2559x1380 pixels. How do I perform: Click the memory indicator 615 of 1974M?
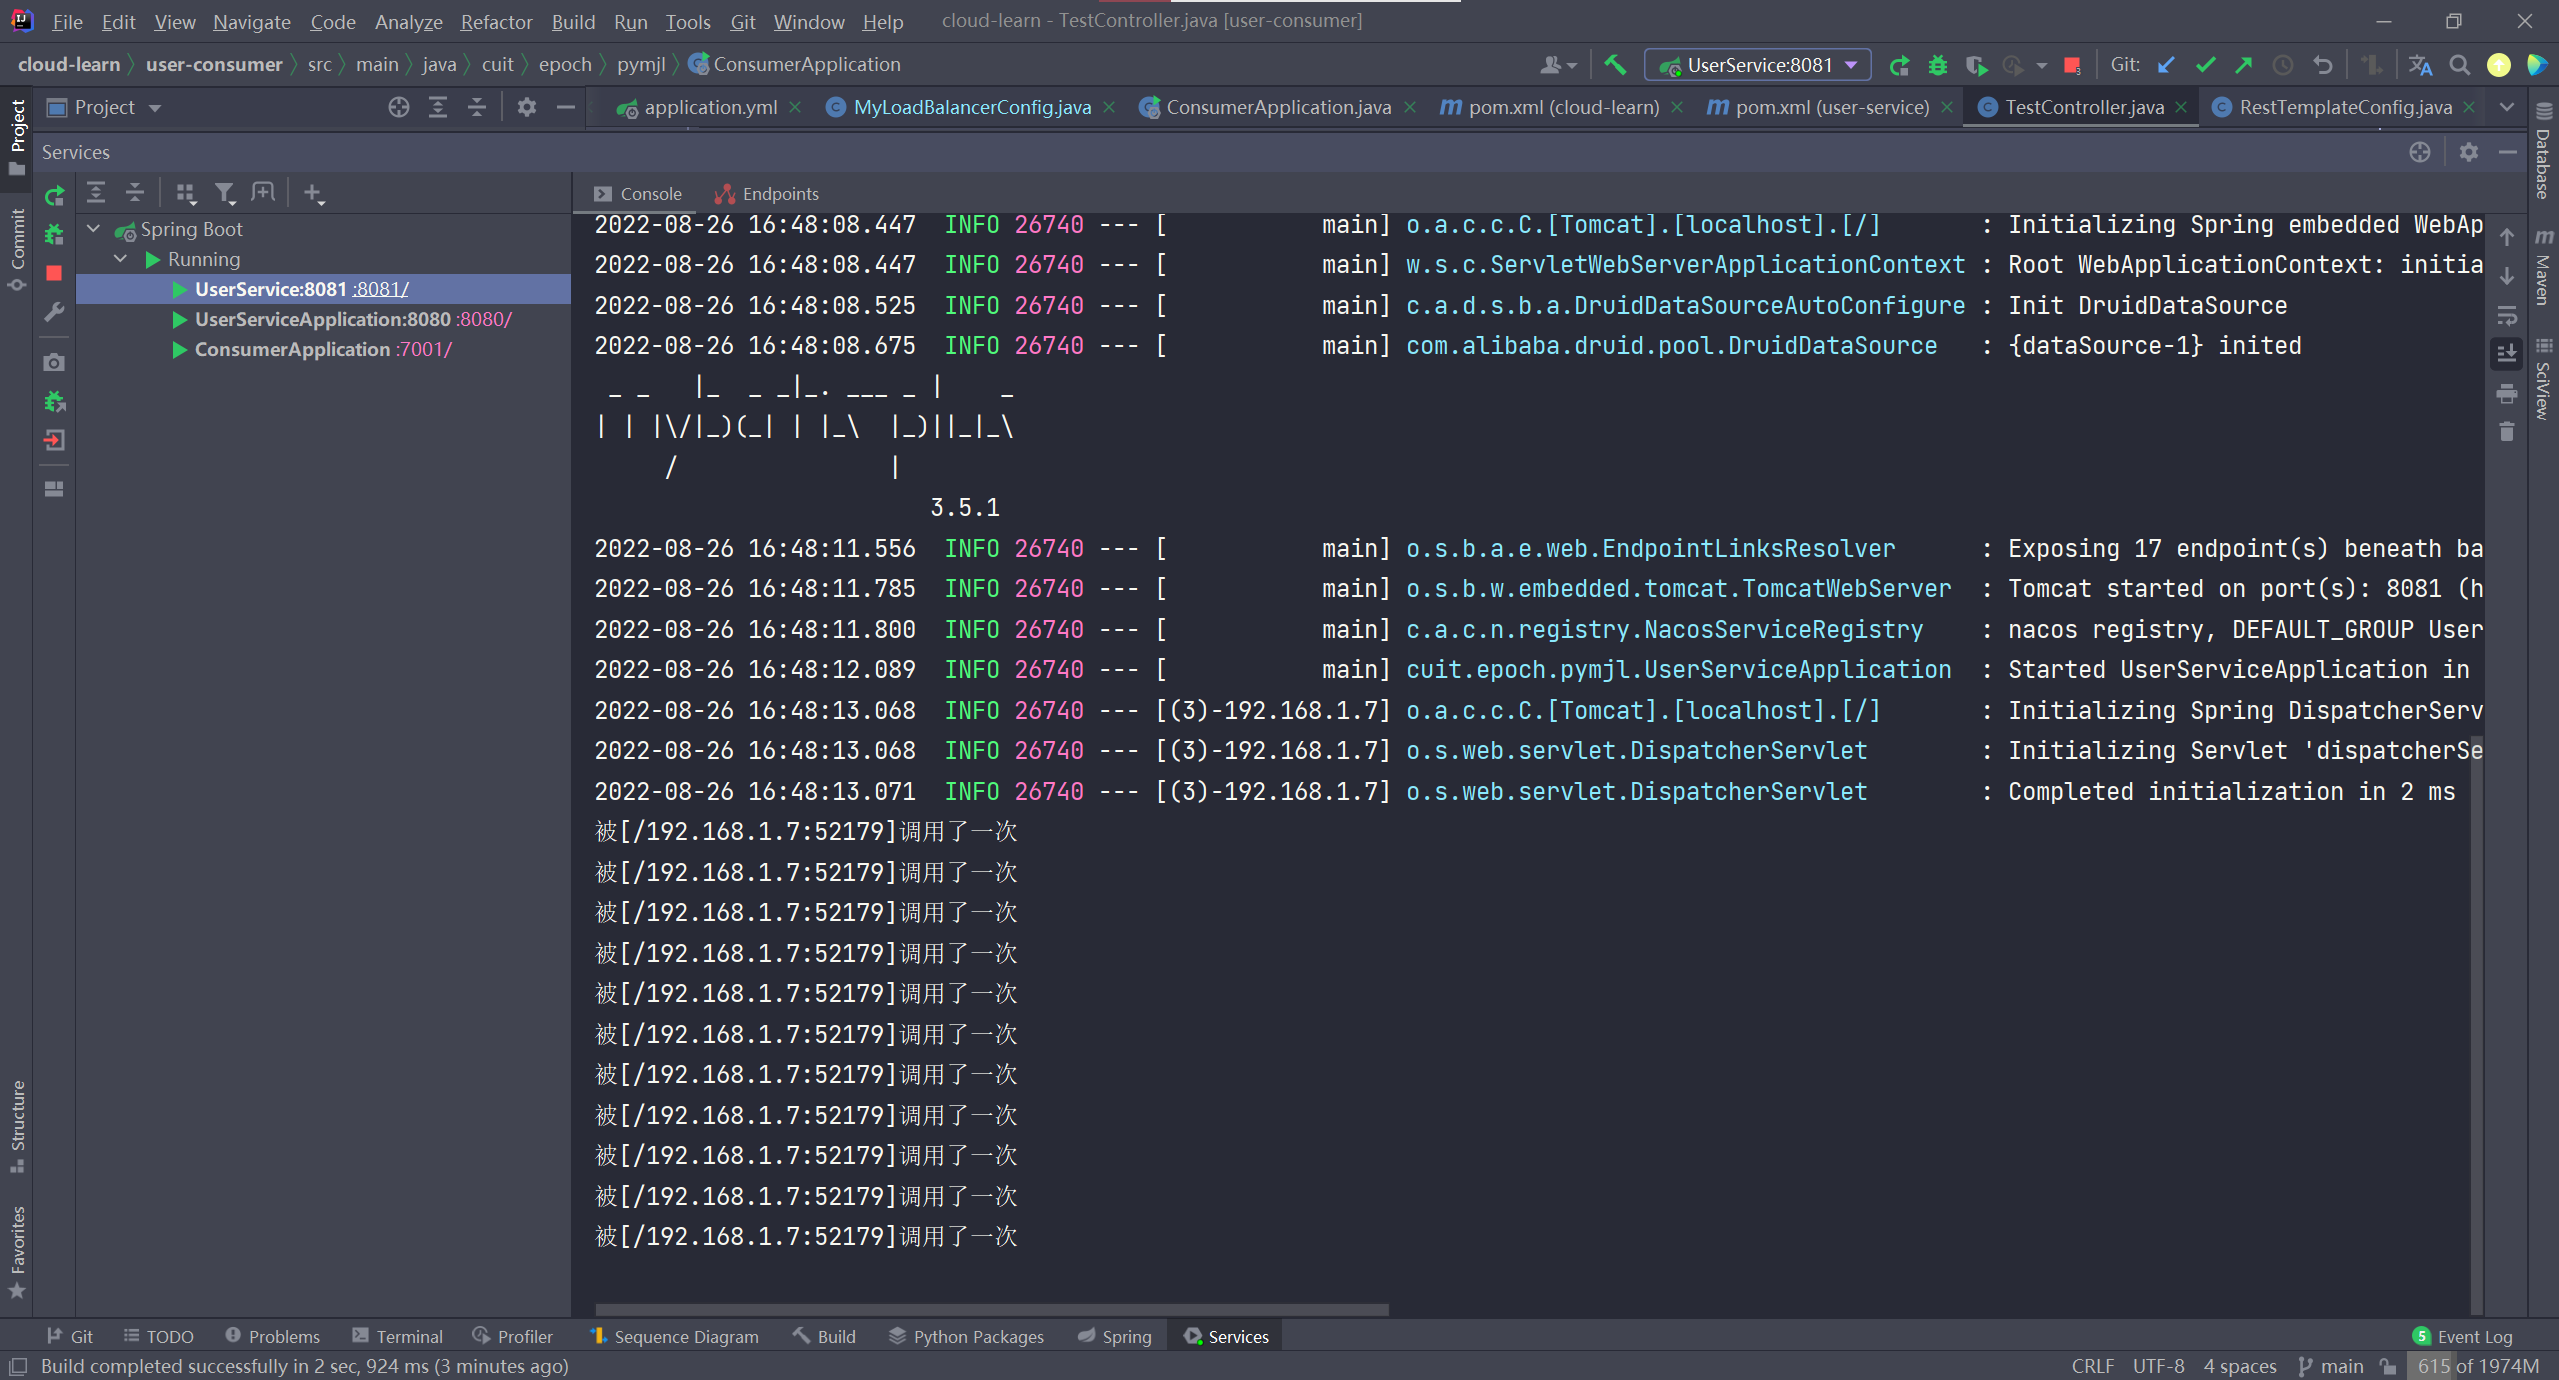pos(2478,1366)
